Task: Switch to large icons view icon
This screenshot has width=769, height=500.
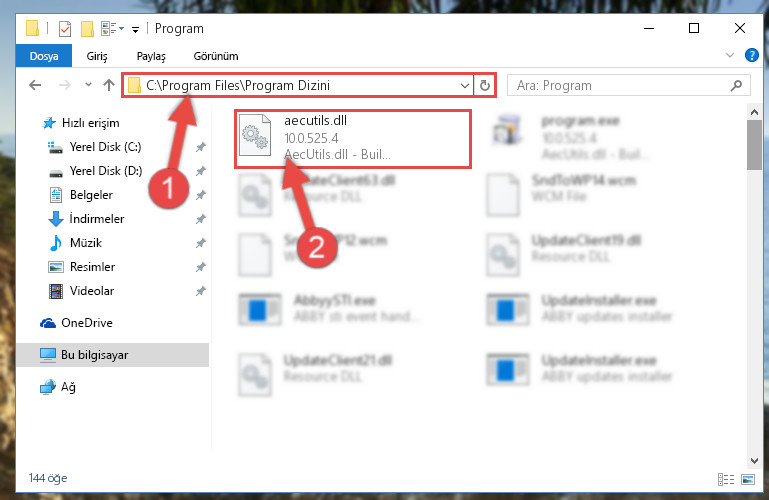Action: [x=748, y=479]
